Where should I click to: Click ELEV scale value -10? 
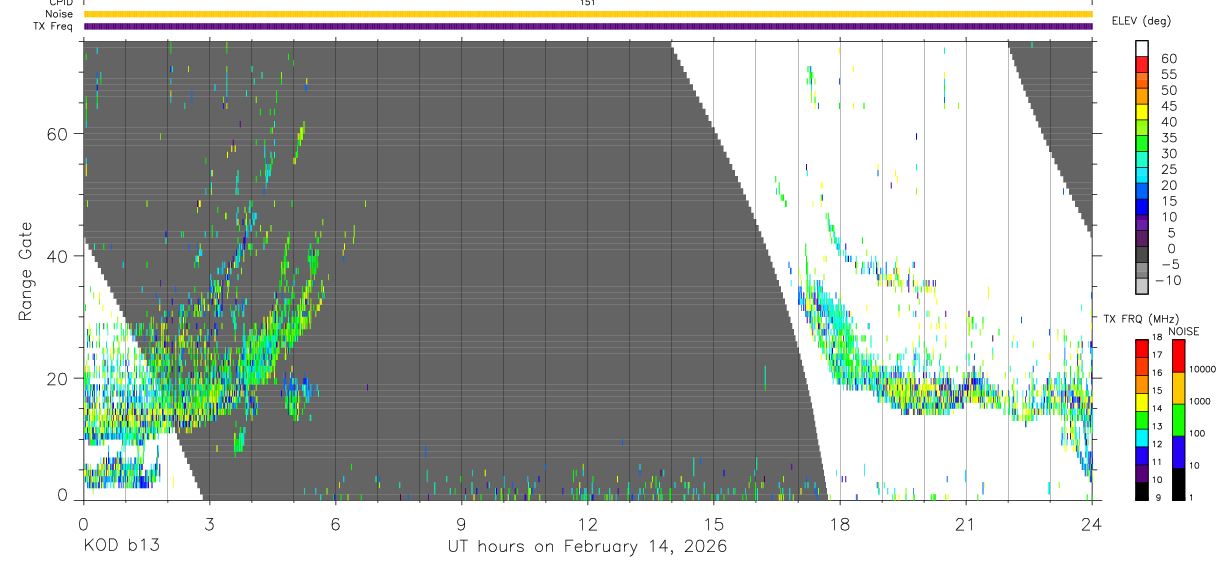(x=1167, y=280)
